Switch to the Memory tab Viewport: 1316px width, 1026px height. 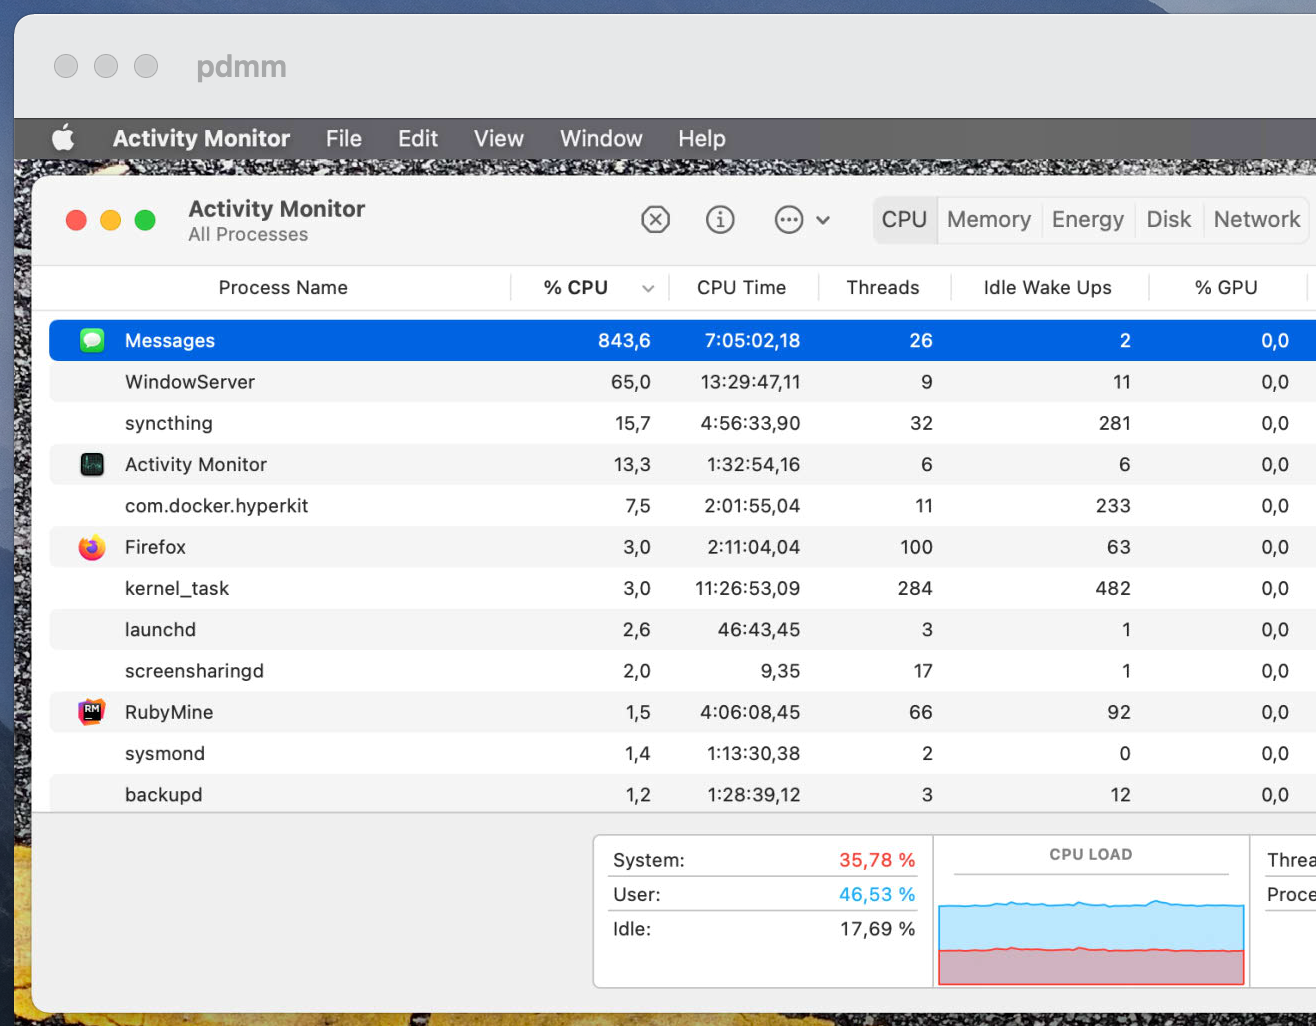tap(988, 219)
